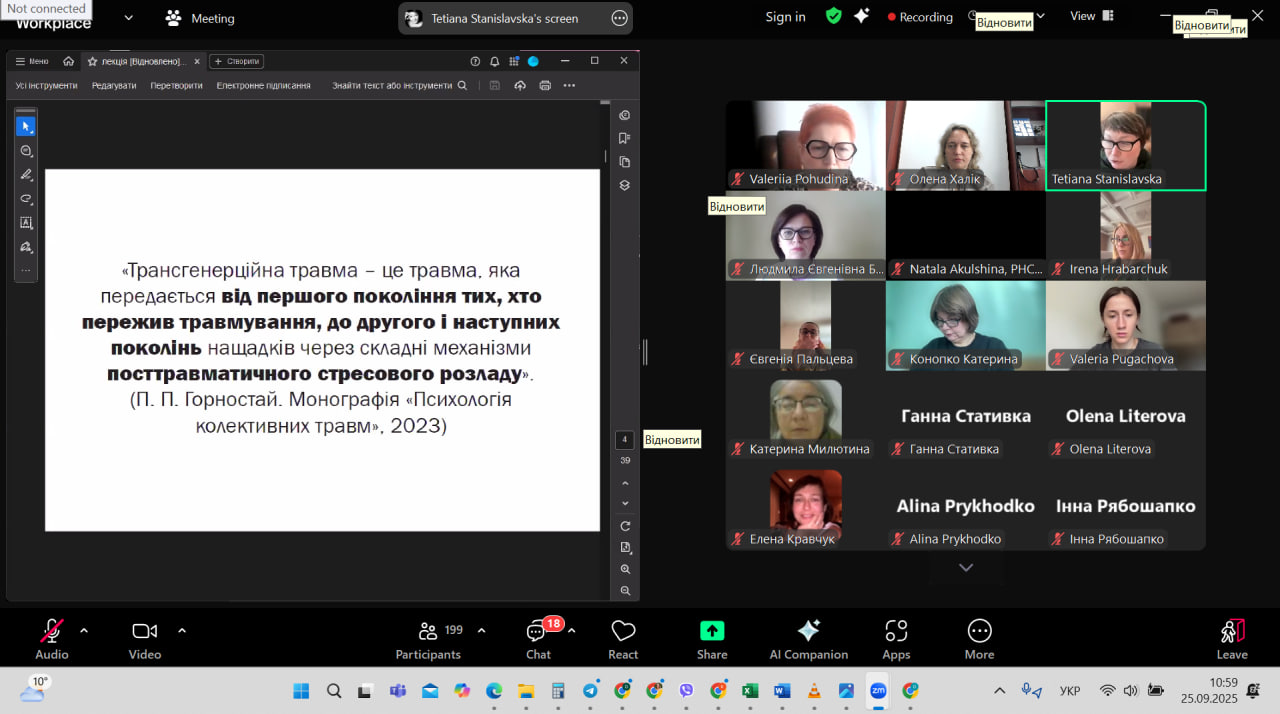Click the print icon in PDF toolbar
This screenshot has height=714, width=1280.
click(545, 86)
